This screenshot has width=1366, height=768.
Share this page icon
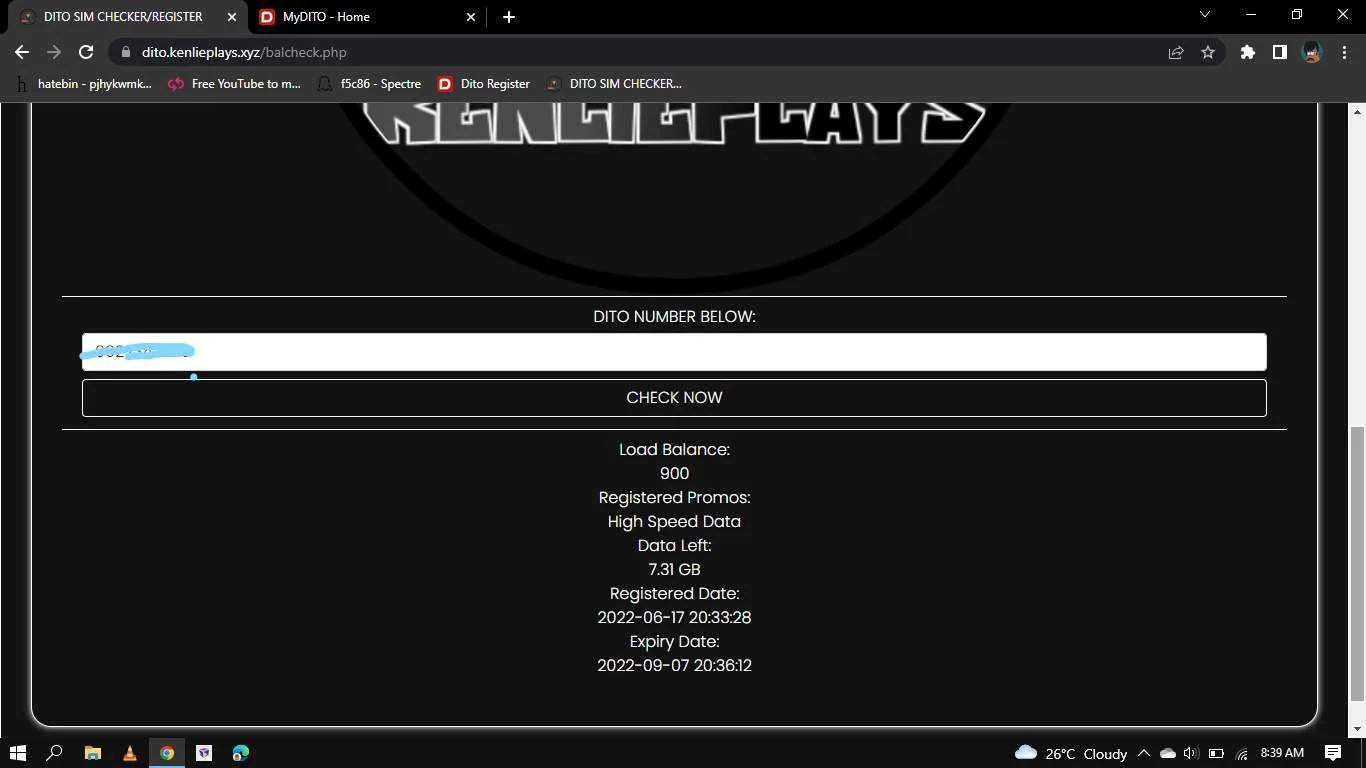click(1176, 52)
